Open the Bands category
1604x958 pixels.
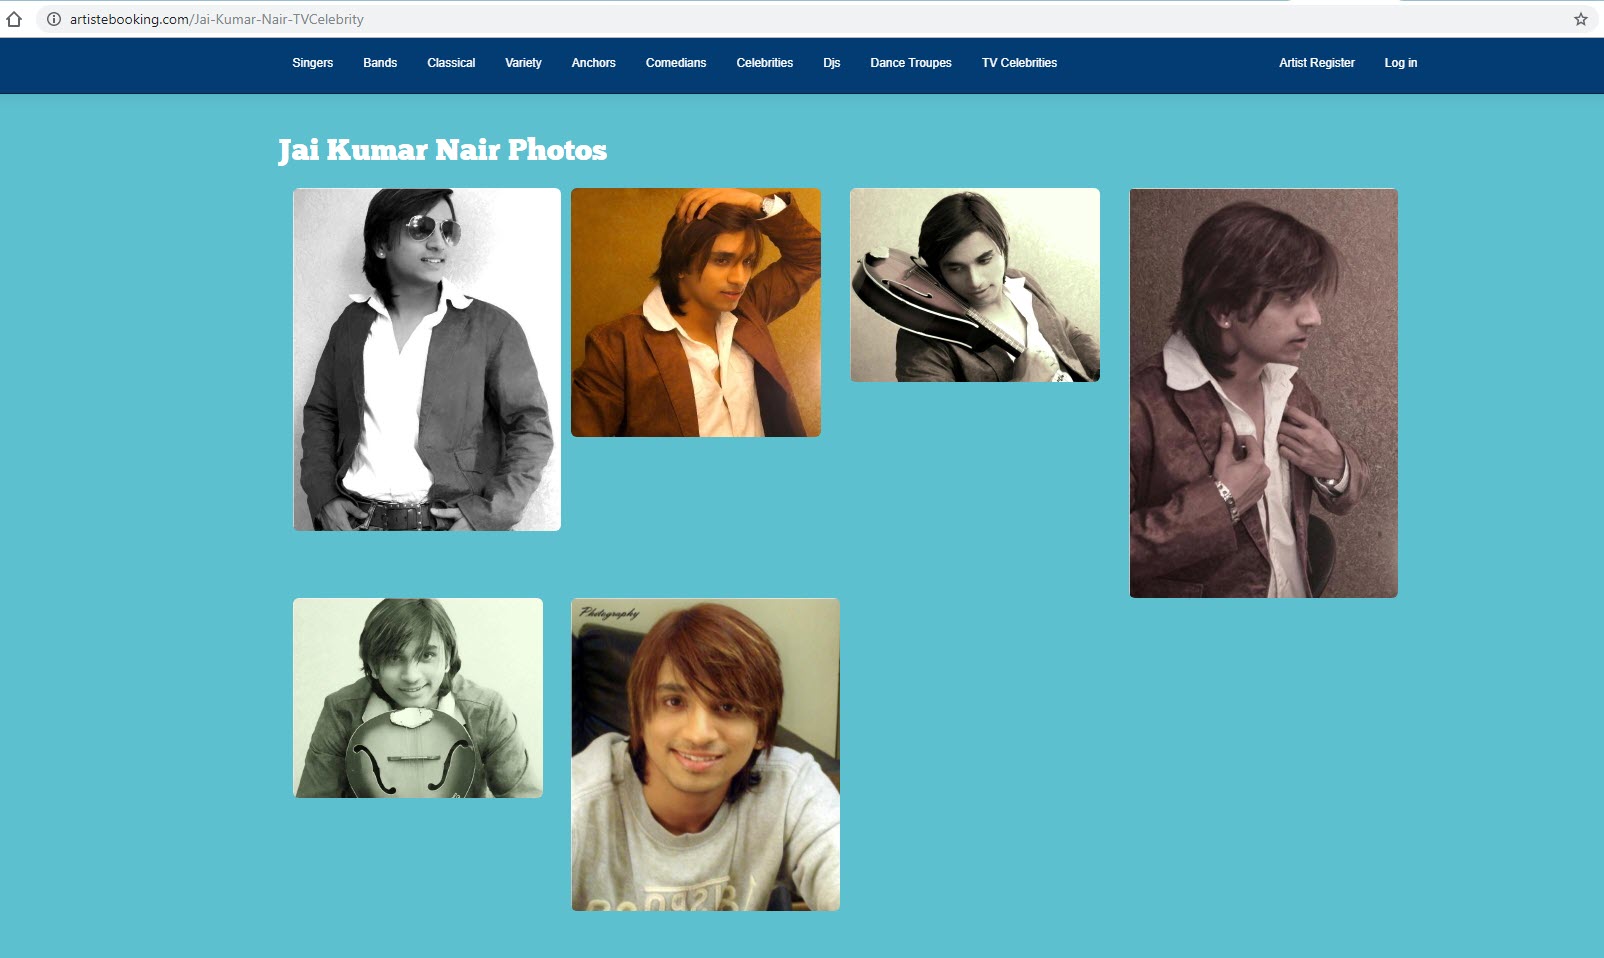pos(380,63)
